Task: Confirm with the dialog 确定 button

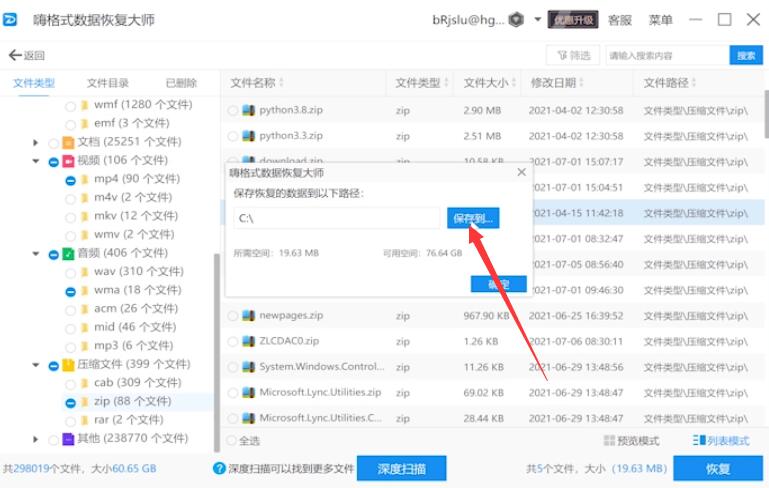Action: coord(498,284)
